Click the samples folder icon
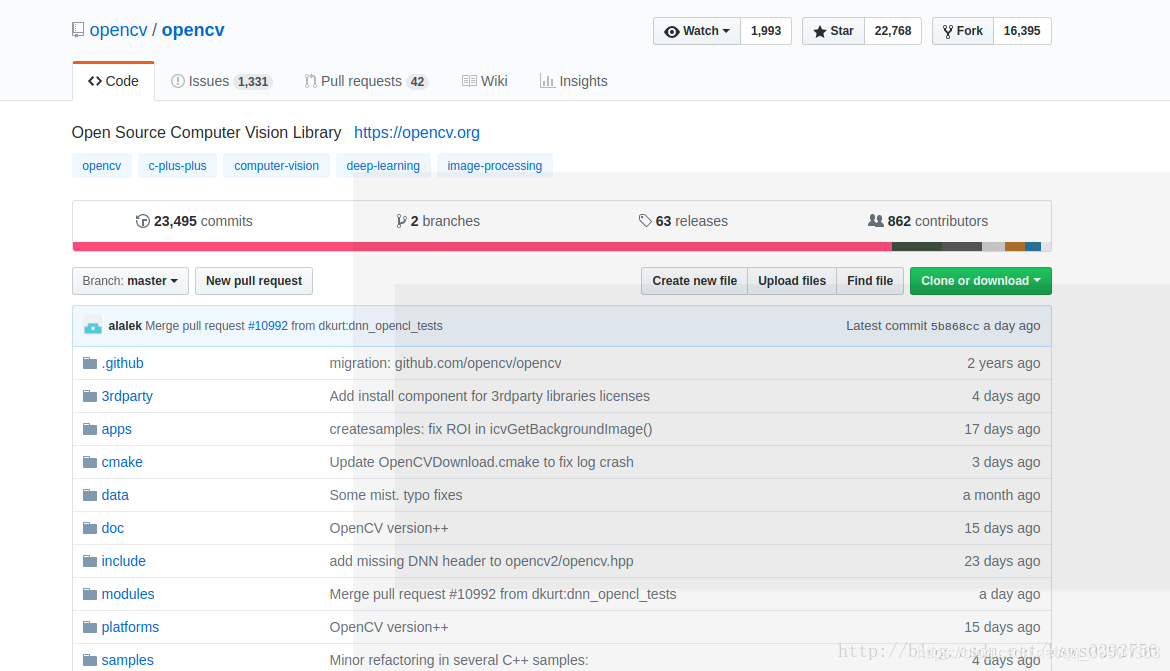The image size is (1170, 671). [90, 660]
